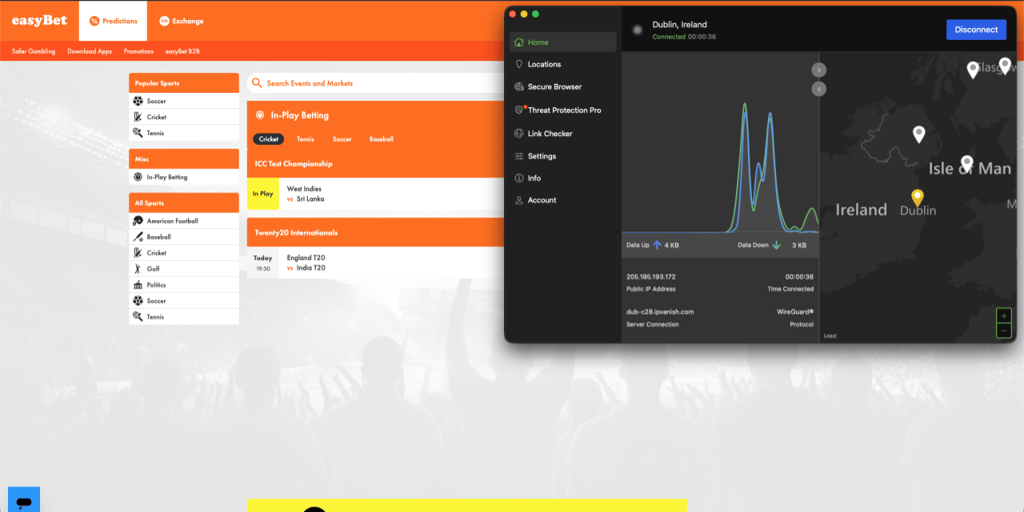The image size is (1024, 512).
Task: Zoom in on the VPN map
Action: pos(1004,316)
